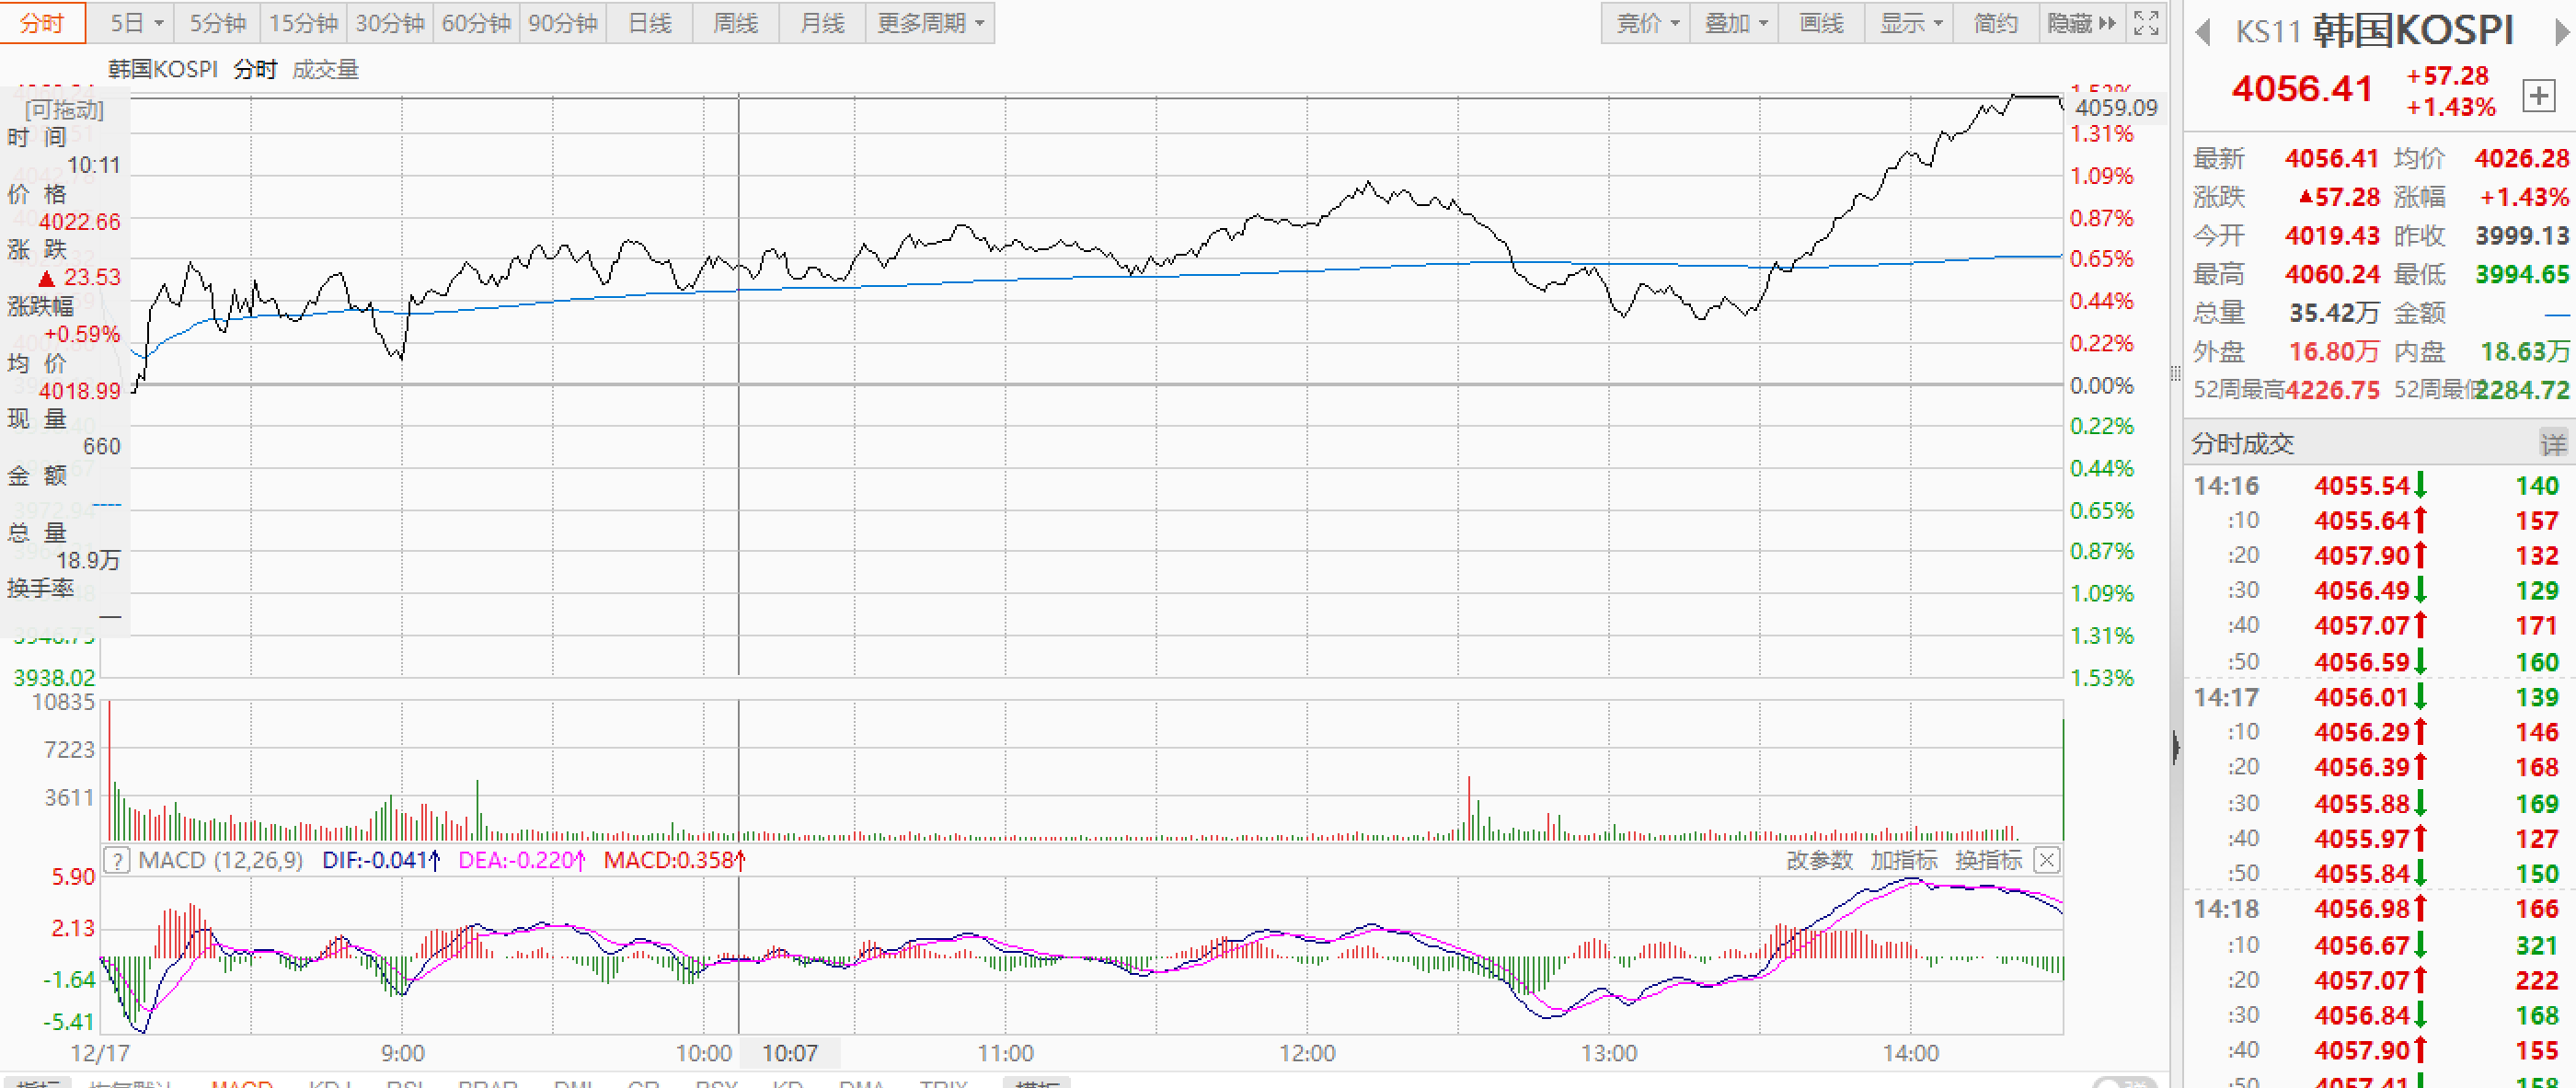Click the vertical splitter grip between chart and quote panel
The width and height of the screenshot is (2576, 1088).
2175,373
